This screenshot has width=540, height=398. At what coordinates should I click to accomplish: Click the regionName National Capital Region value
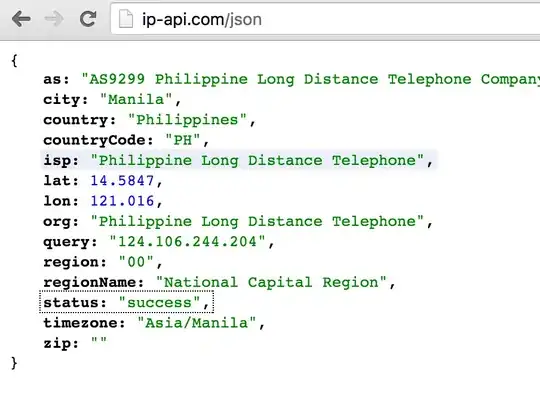pyautogui.click(x=271, y=282)
